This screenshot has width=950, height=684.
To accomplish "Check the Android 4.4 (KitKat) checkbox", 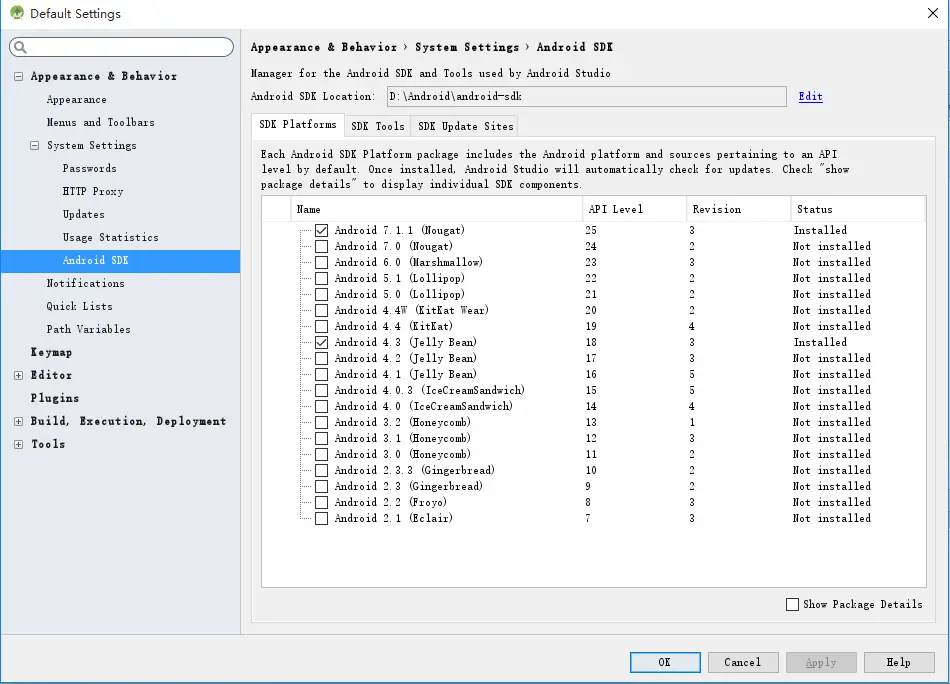I will pyautogui.click(x=322, y=327).
